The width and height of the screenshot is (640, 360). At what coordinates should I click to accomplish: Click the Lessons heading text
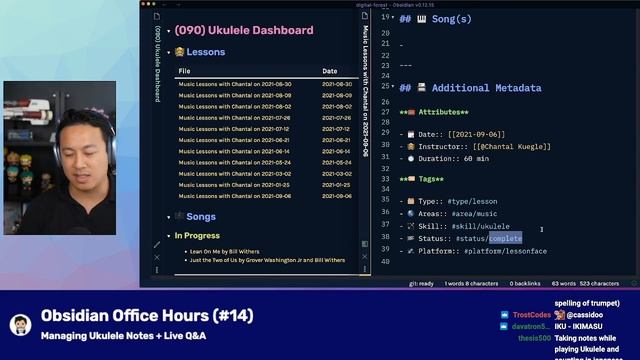[206, 52]
